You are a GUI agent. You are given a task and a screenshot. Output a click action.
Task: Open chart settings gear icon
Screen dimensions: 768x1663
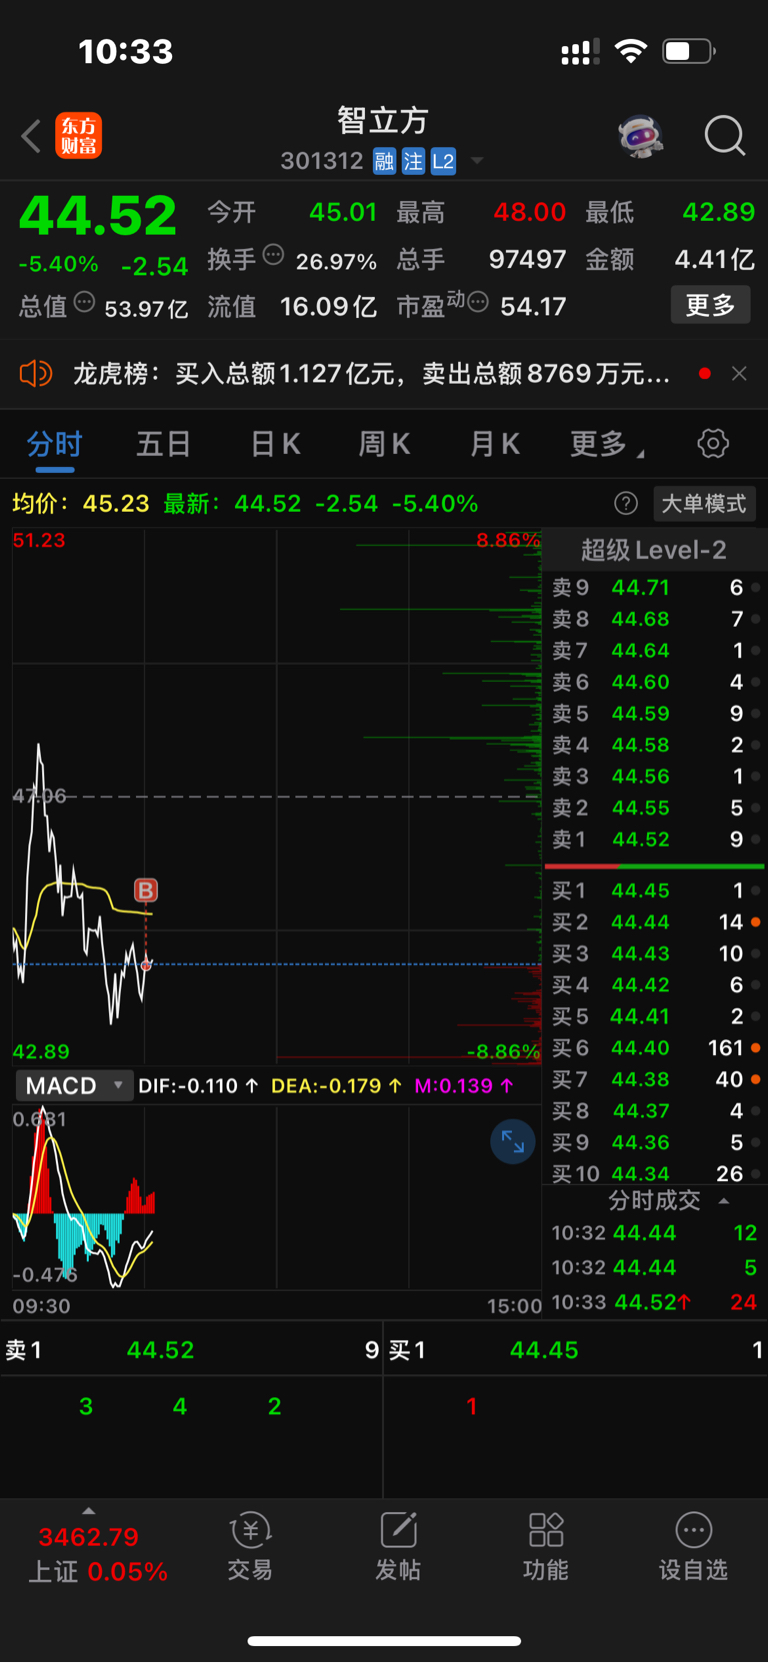point(713,443)
